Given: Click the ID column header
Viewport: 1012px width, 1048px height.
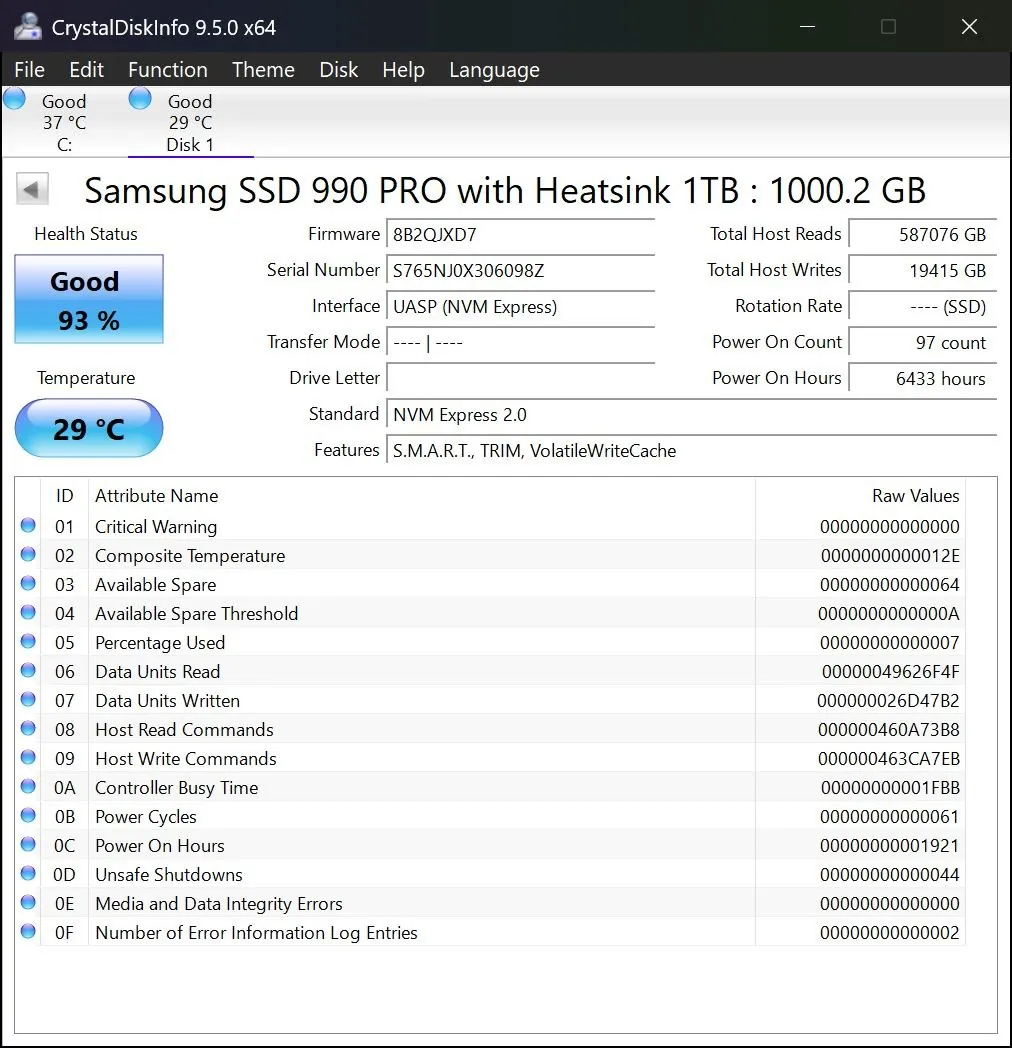Looking at the screenshot, I should coord(64,496).
